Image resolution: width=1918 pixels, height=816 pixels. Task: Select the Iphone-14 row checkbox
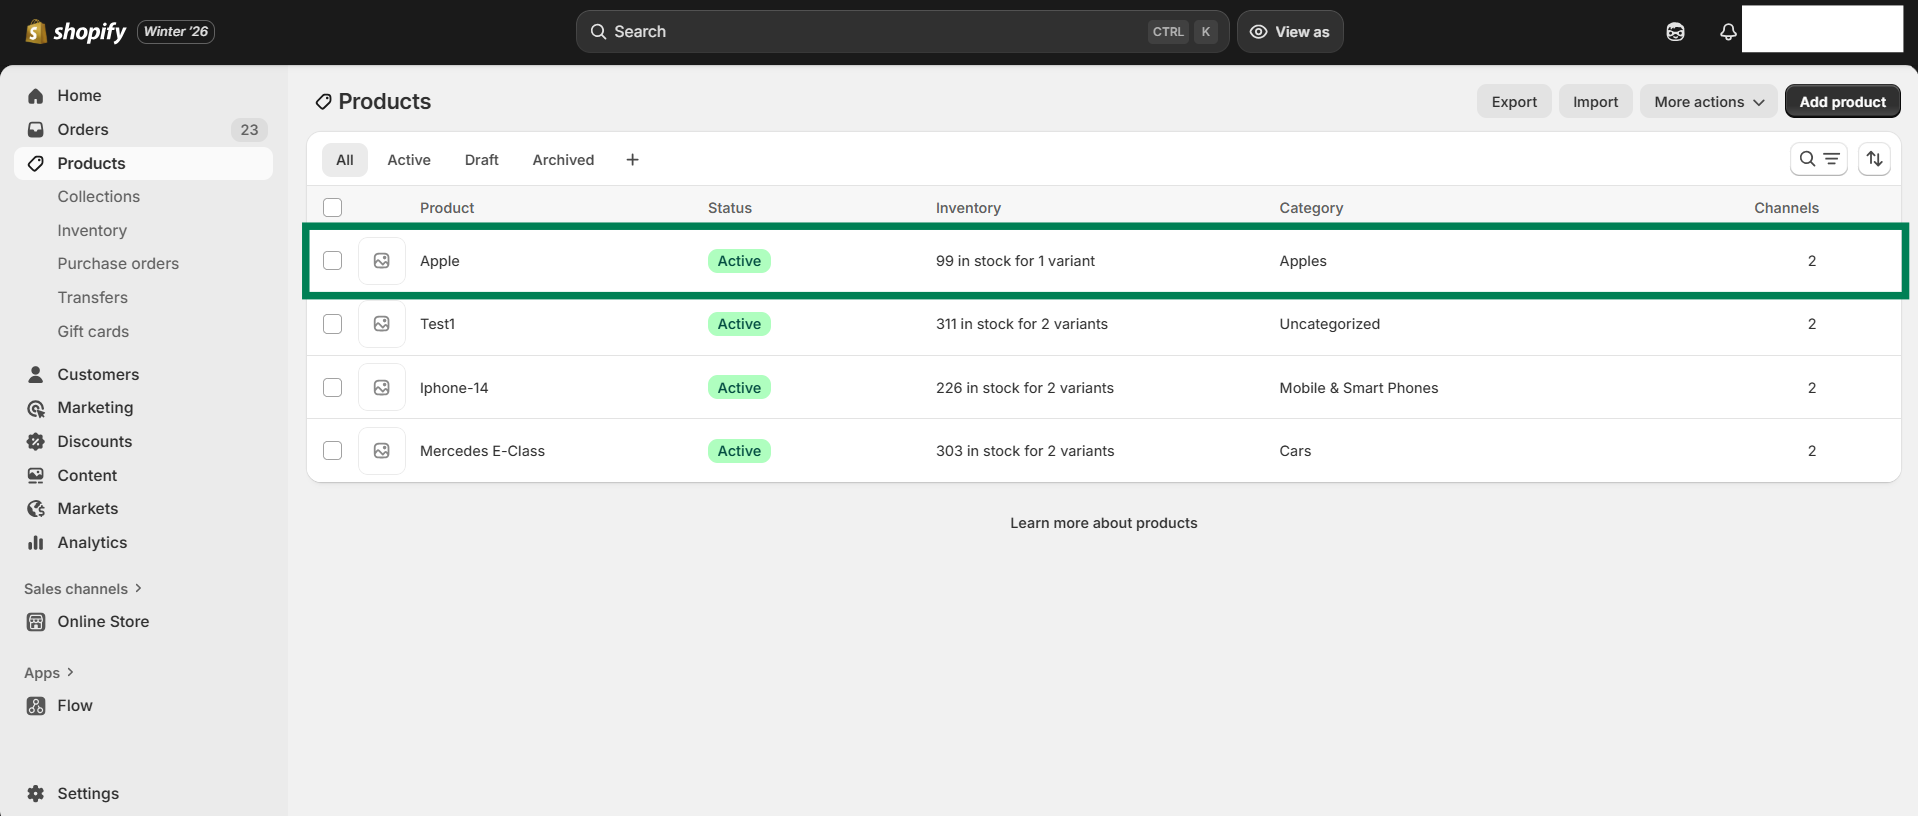pyautogui.click(x=333, y=388)
